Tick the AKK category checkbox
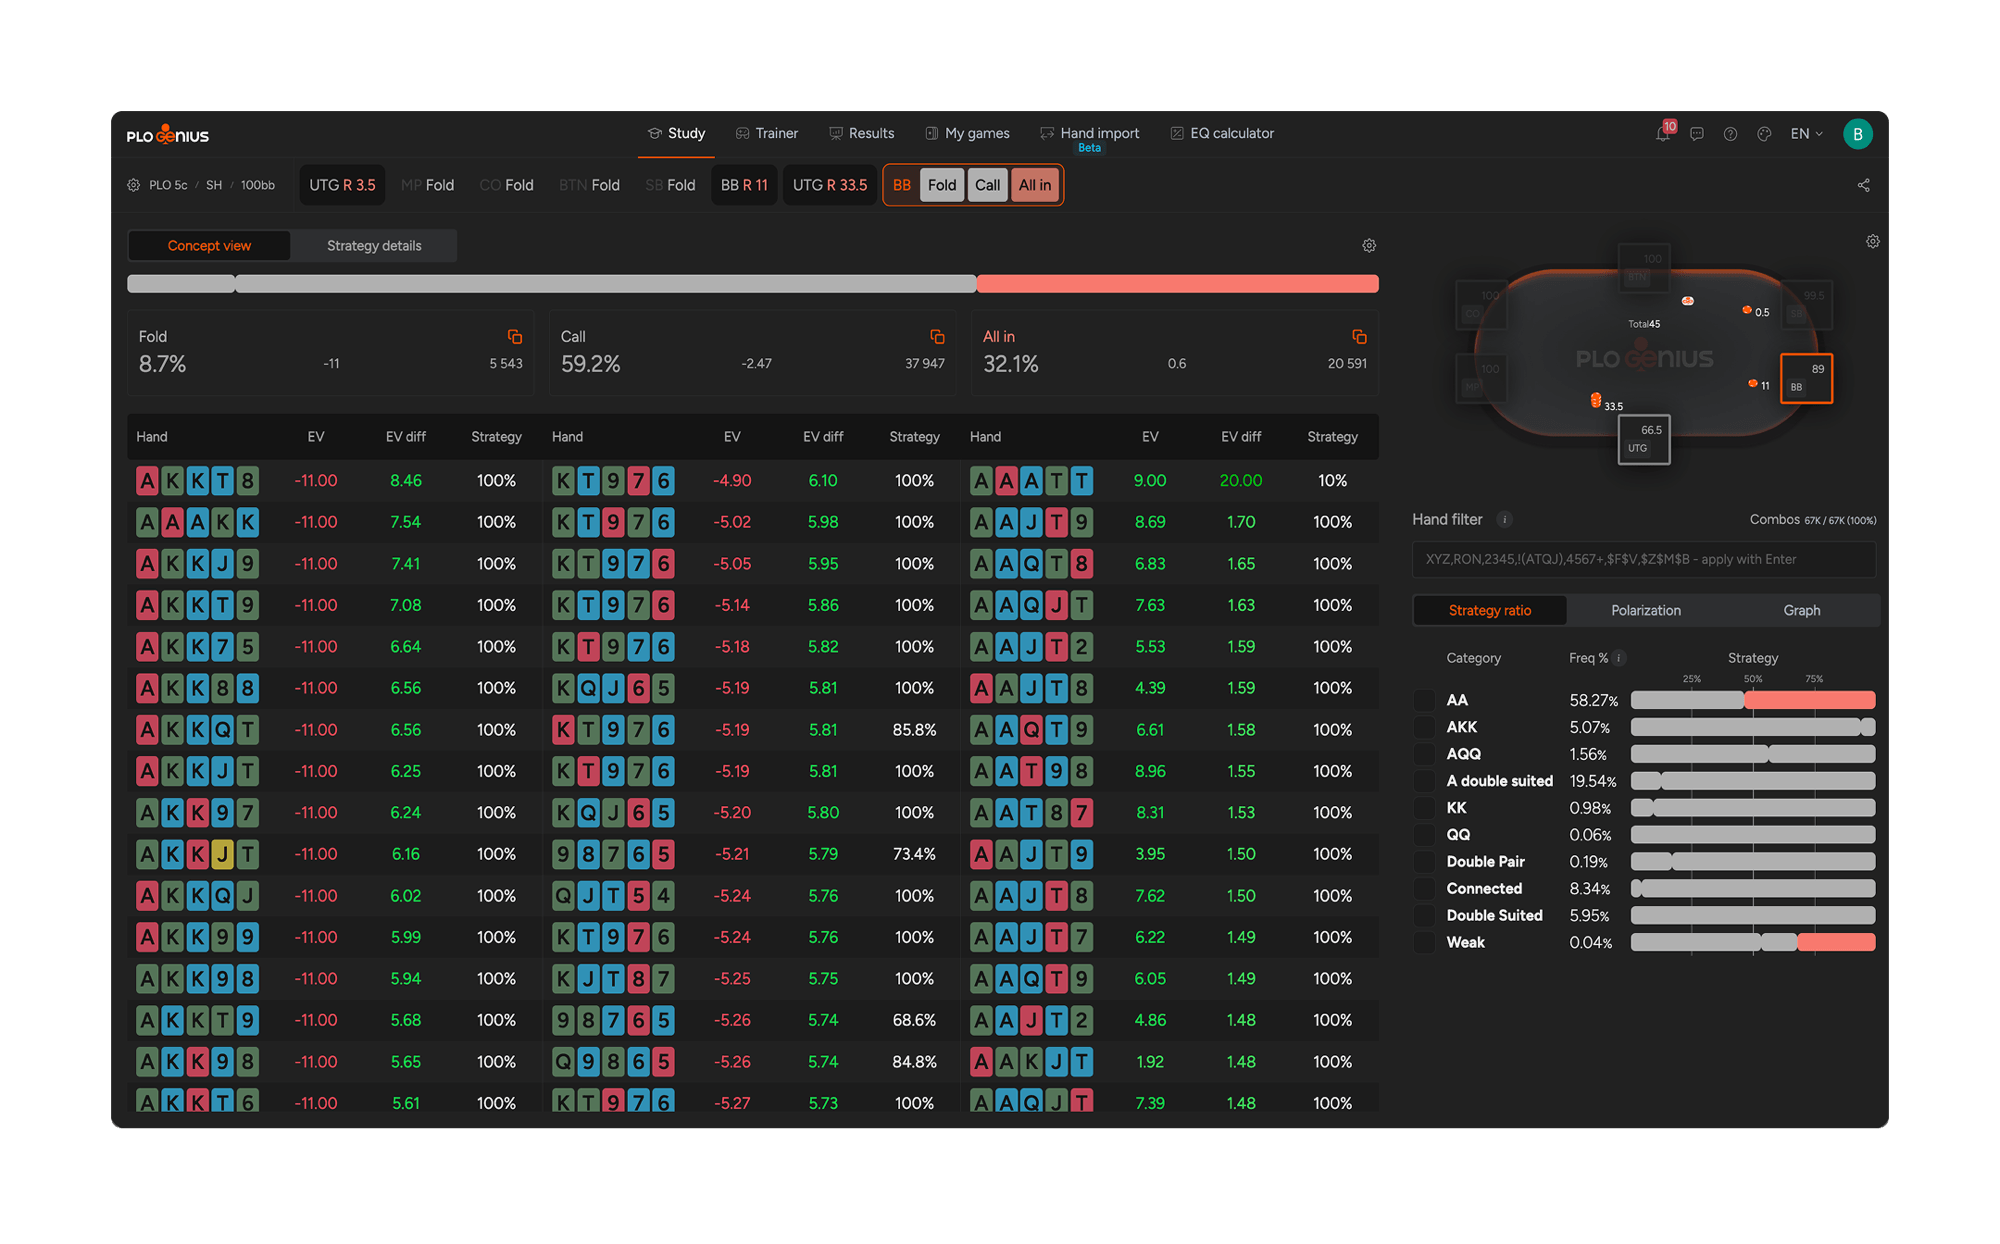This screenshot has width=2000, height=1244. (x=1425, y=728)
